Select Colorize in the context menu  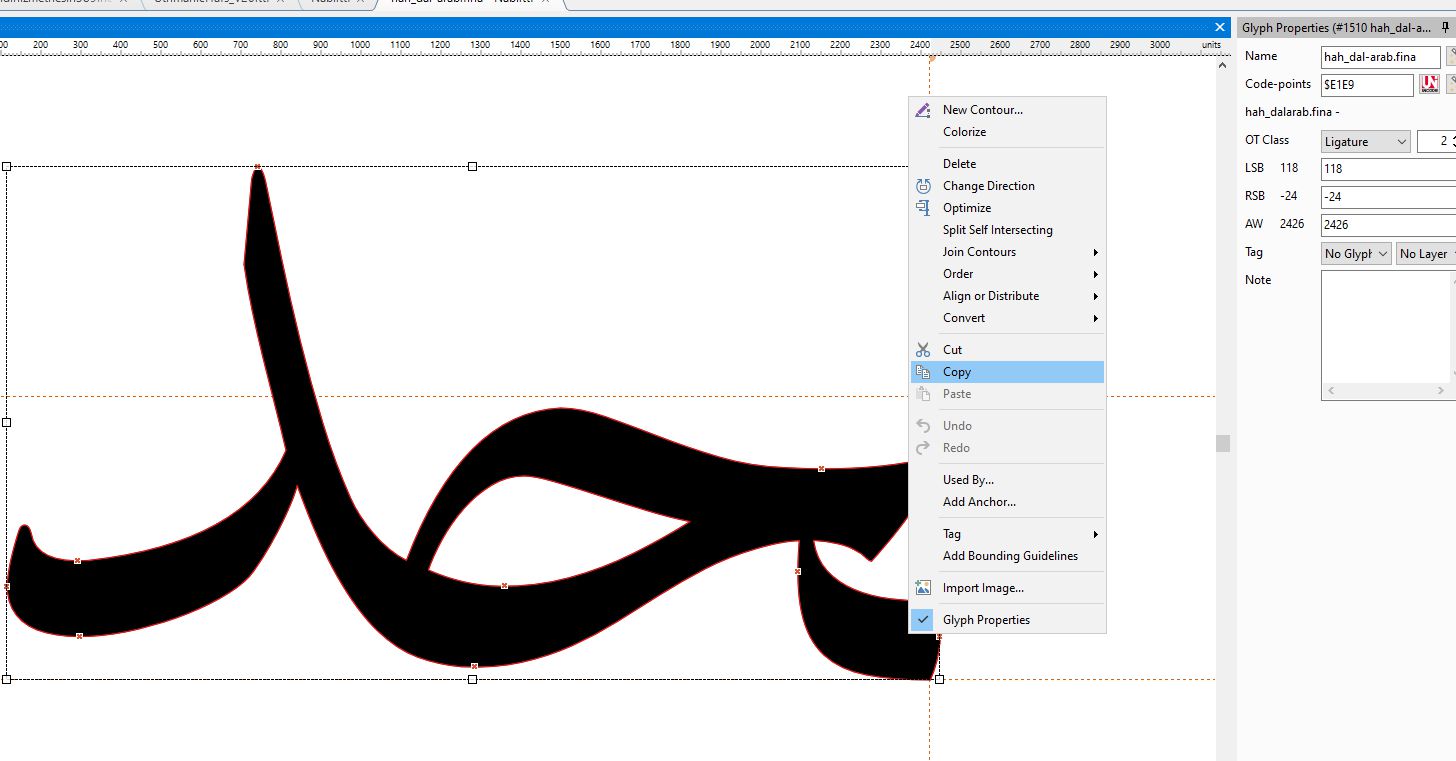pyautogui.click(x=1007, y=132)
